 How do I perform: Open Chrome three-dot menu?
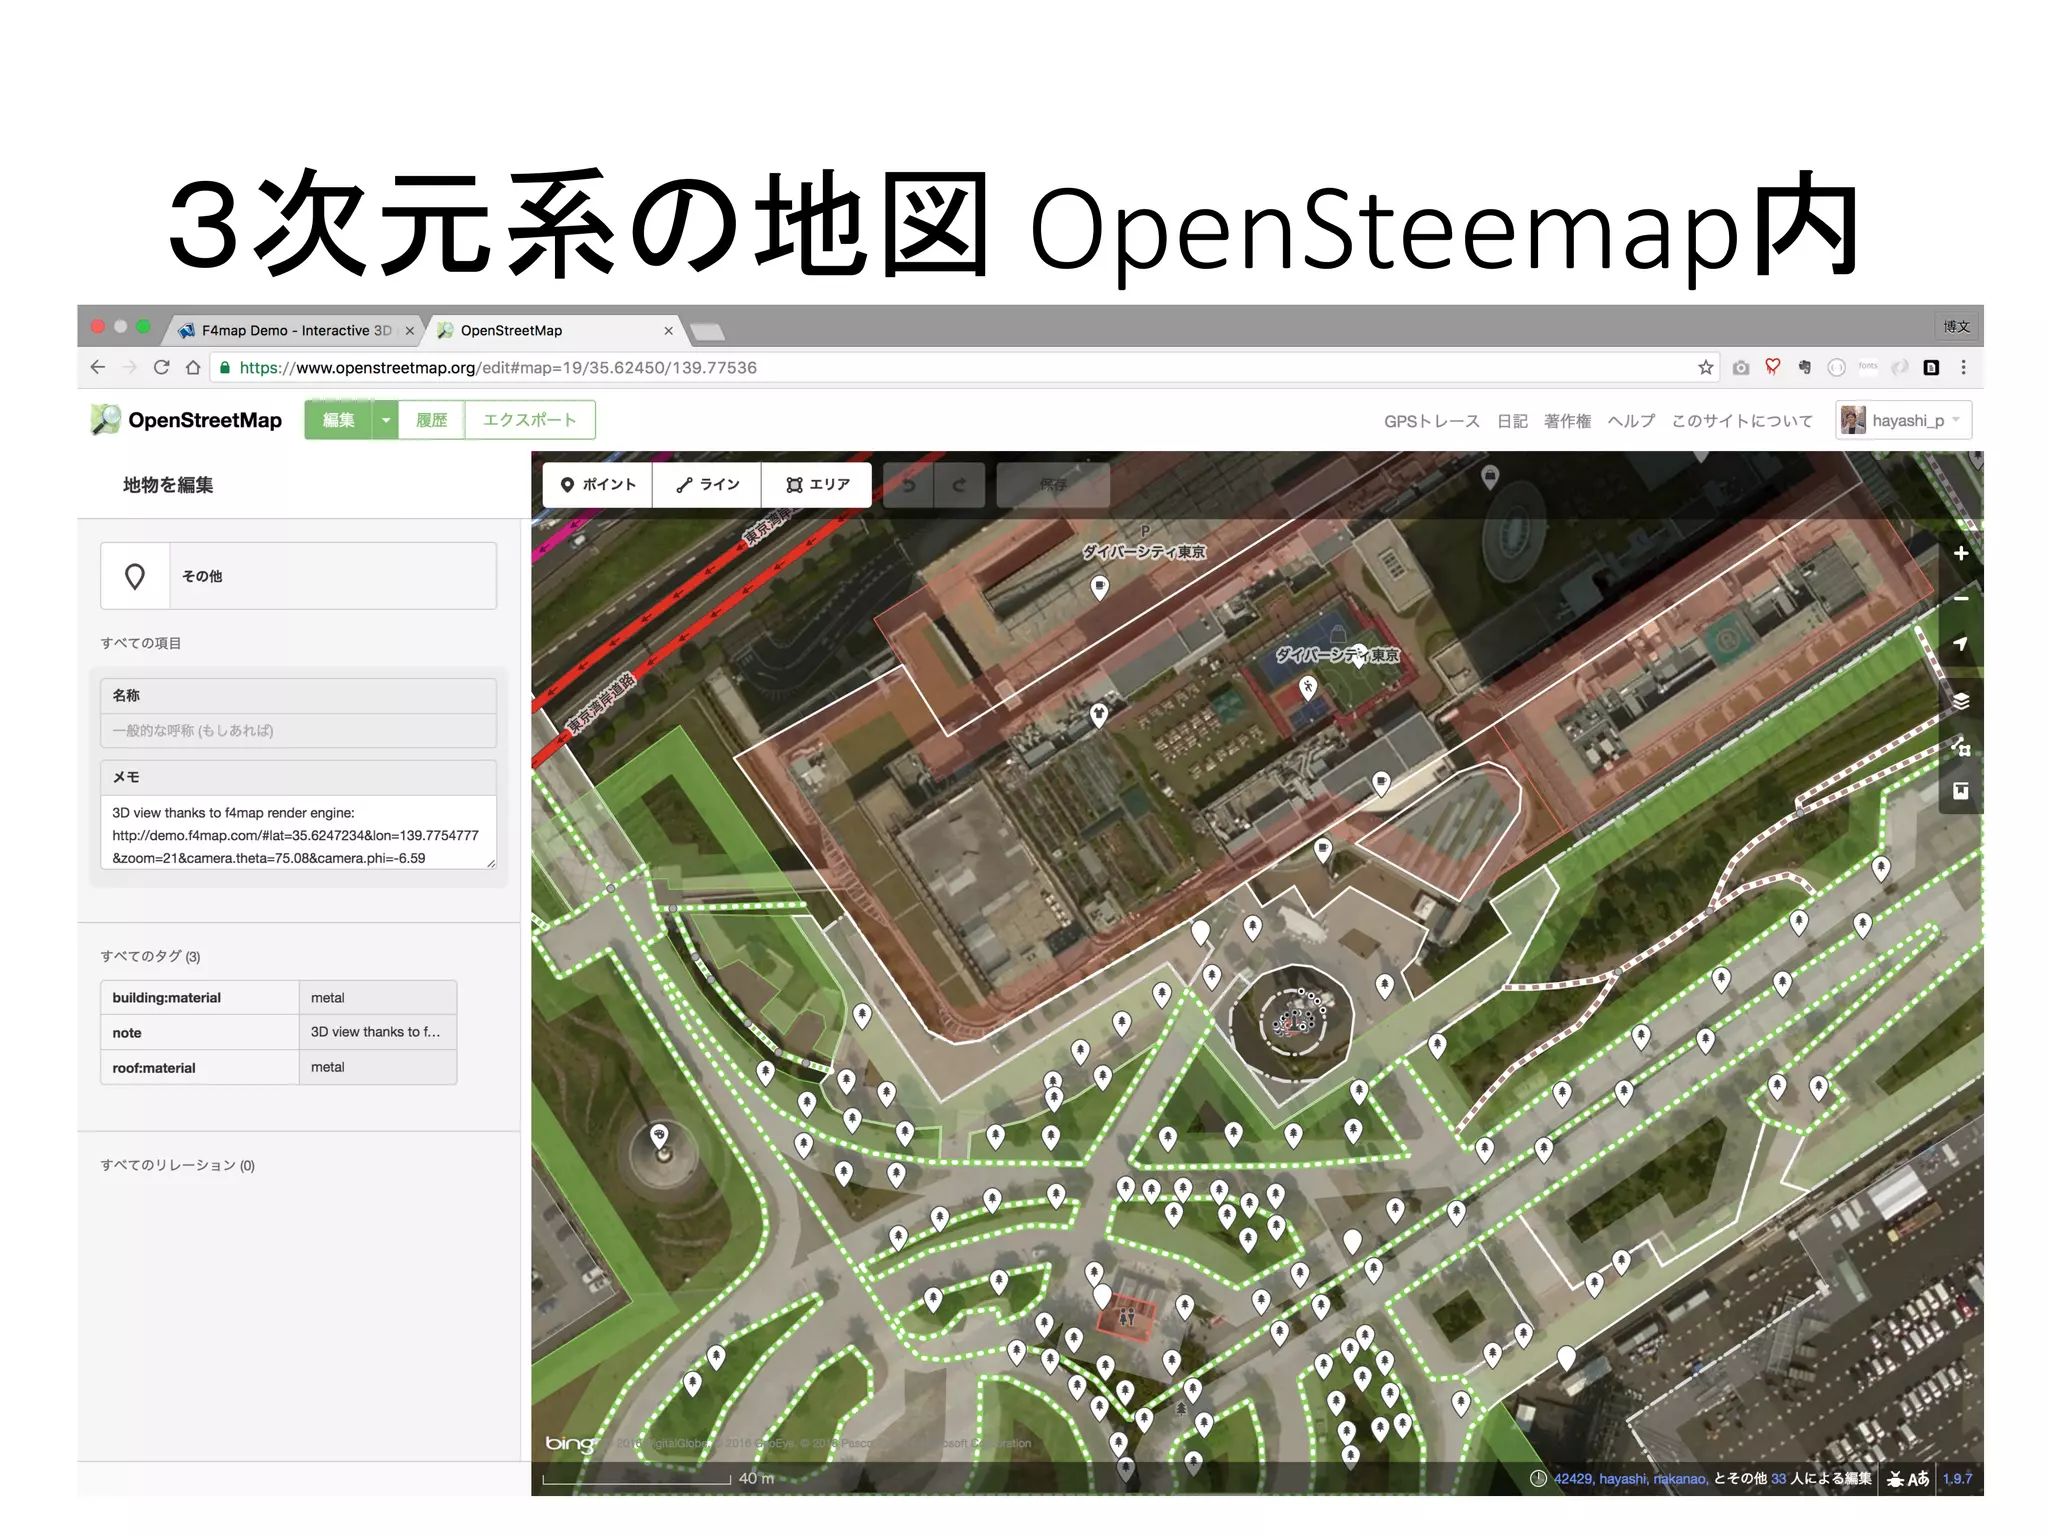(x=1963, y=367)
